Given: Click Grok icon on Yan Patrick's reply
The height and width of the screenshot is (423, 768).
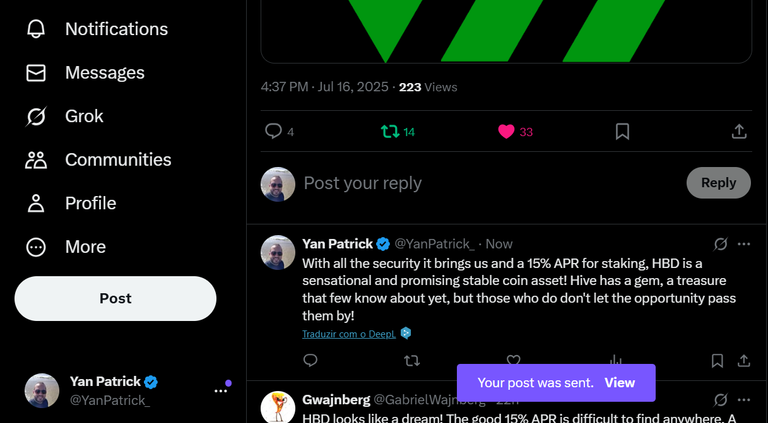Looking at the screenshot, I should (720, 244).
